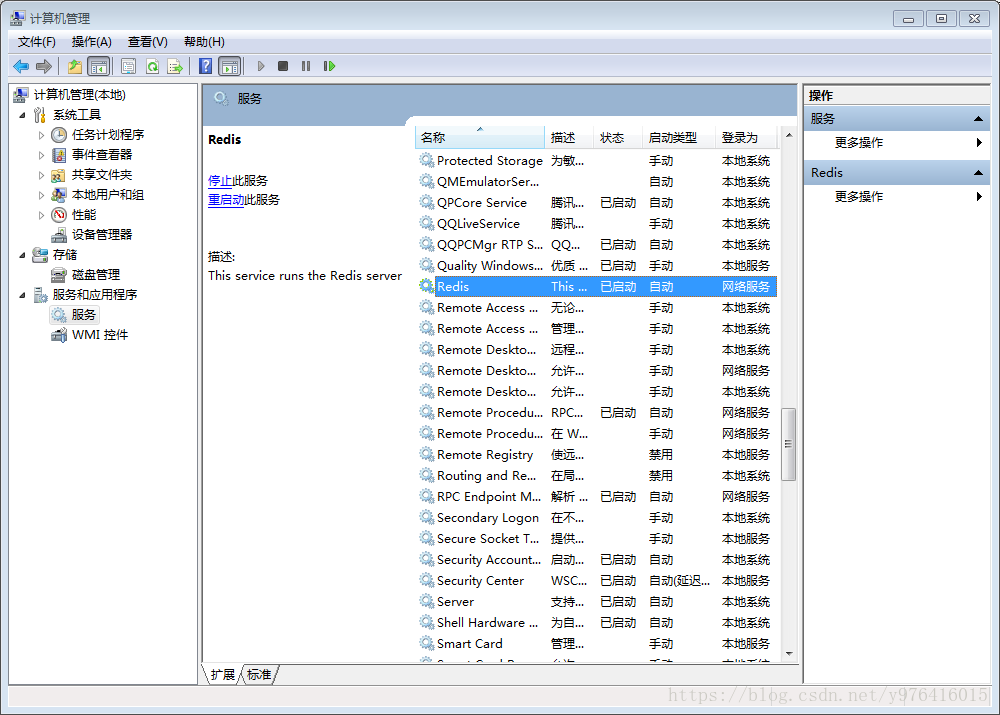
Task: Select 计算机管理(本地) root node
Action: pos(80,95)
